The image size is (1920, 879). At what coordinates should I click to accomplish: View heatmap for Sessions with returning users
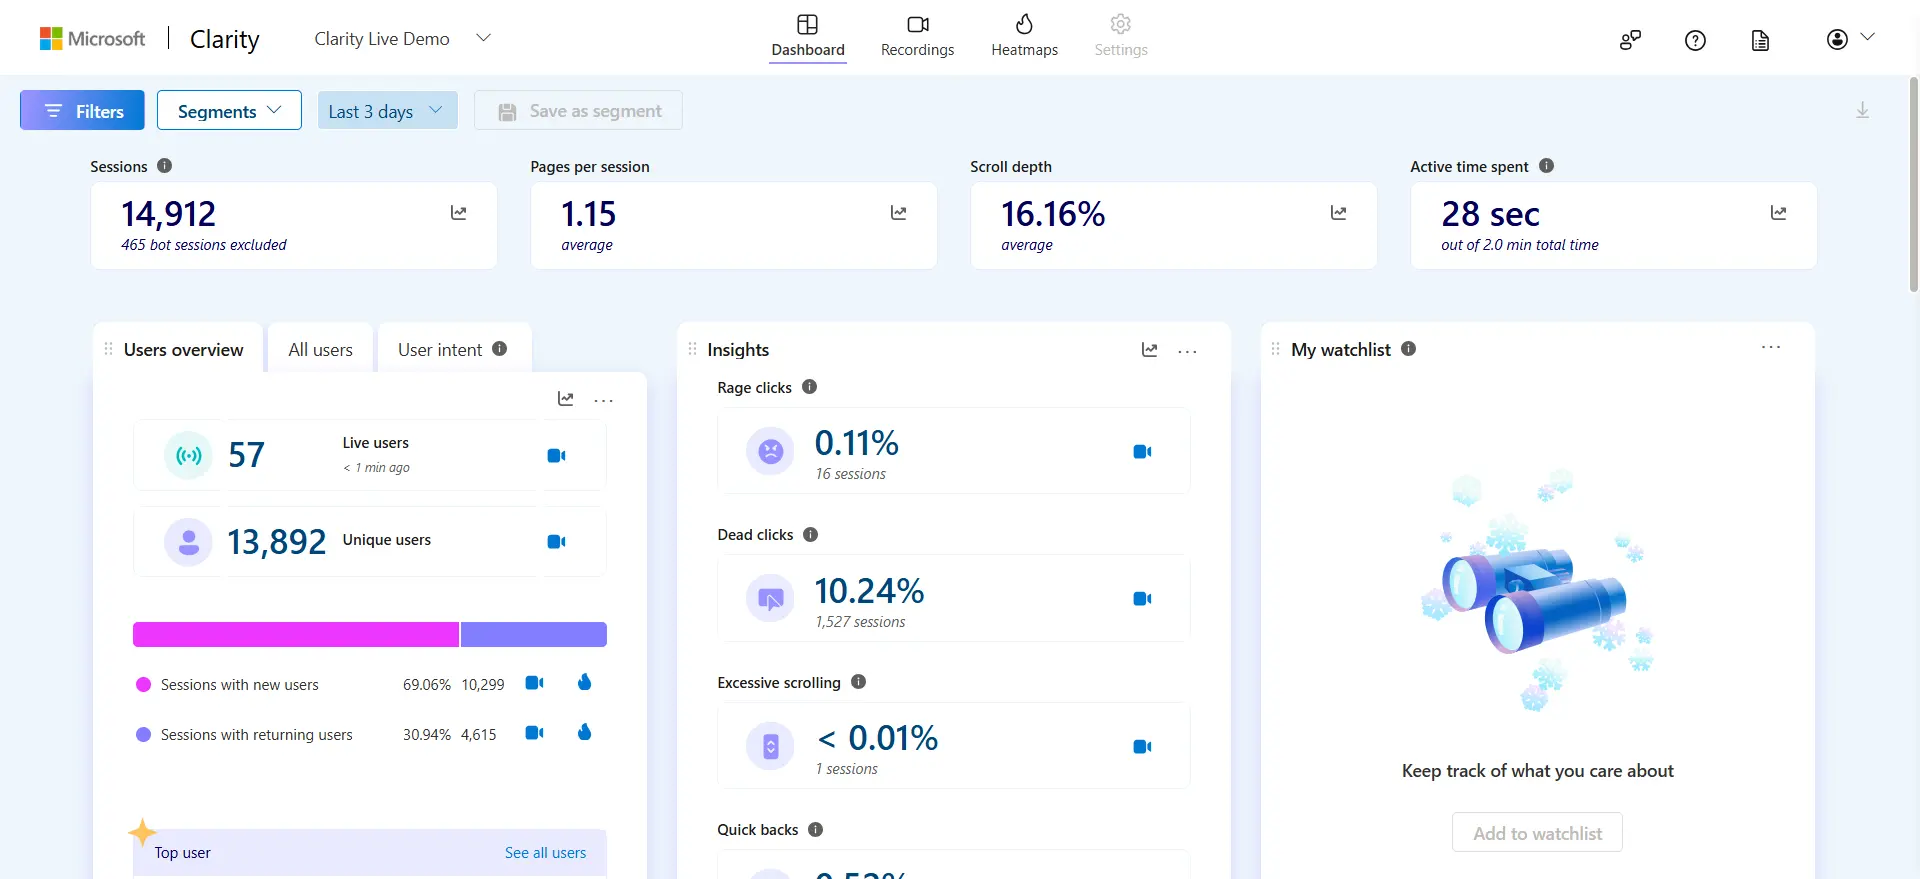[585, 732]
